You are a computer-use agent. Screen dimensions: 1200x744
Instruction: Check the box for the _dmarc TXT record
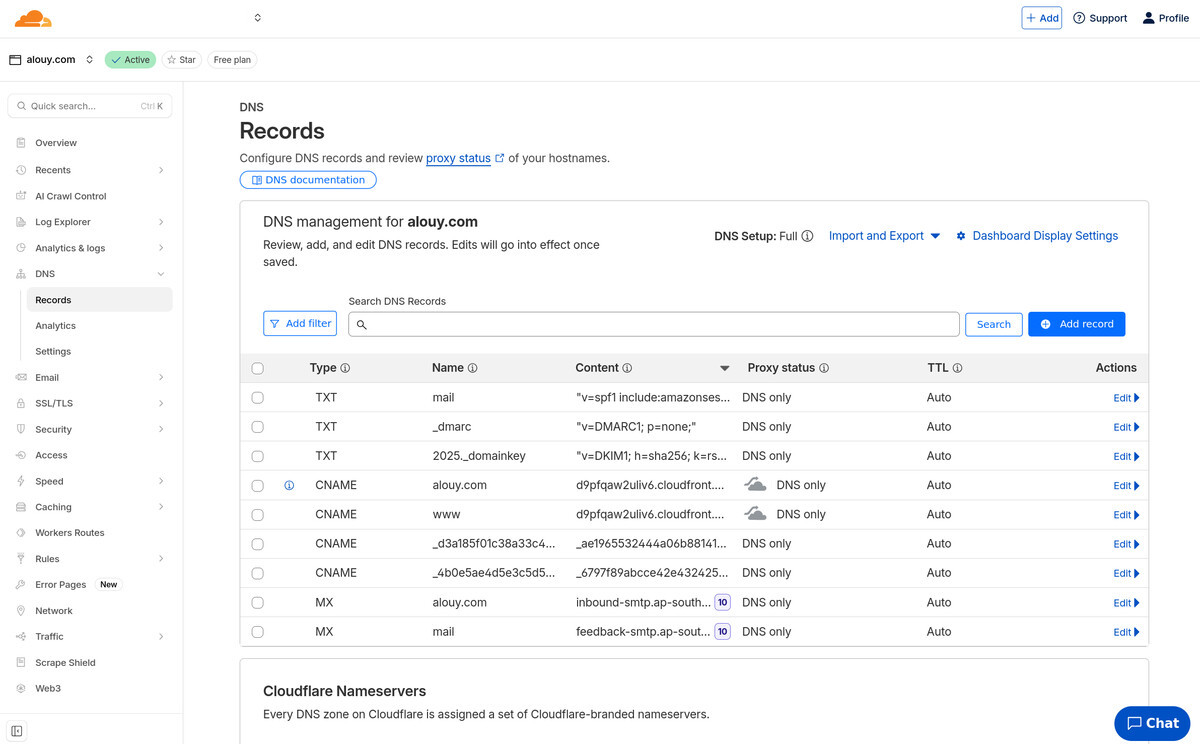point(257,427)
